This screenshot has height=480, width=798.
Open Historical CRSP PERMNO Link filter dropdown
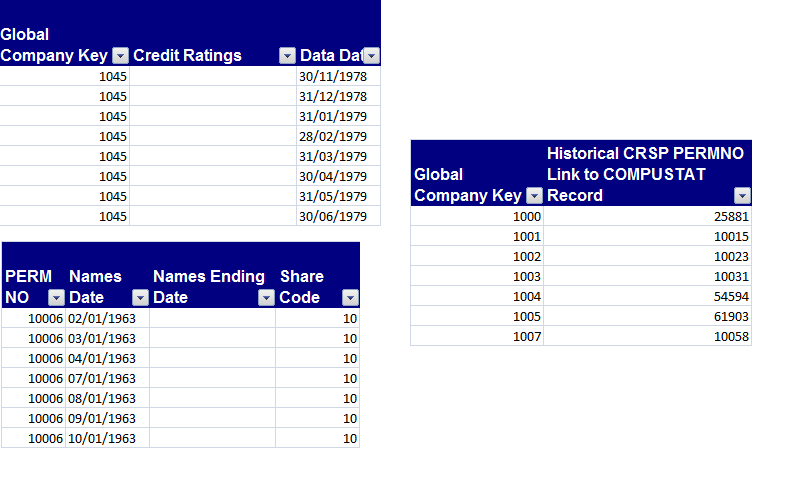click(742, 195)
